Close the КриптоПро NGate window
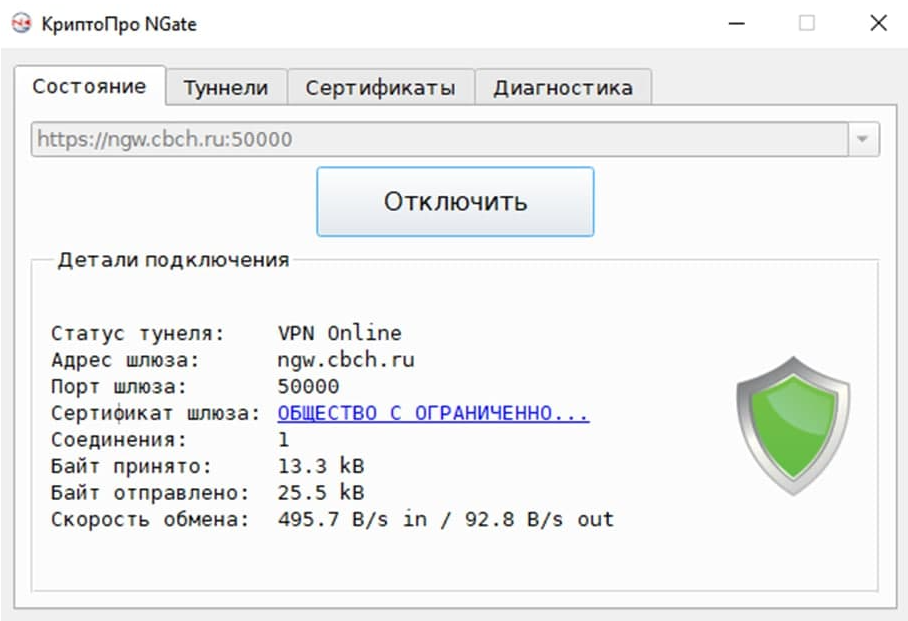Image resolution: width=908 pixels, height=621 pixels. (878, 24)
